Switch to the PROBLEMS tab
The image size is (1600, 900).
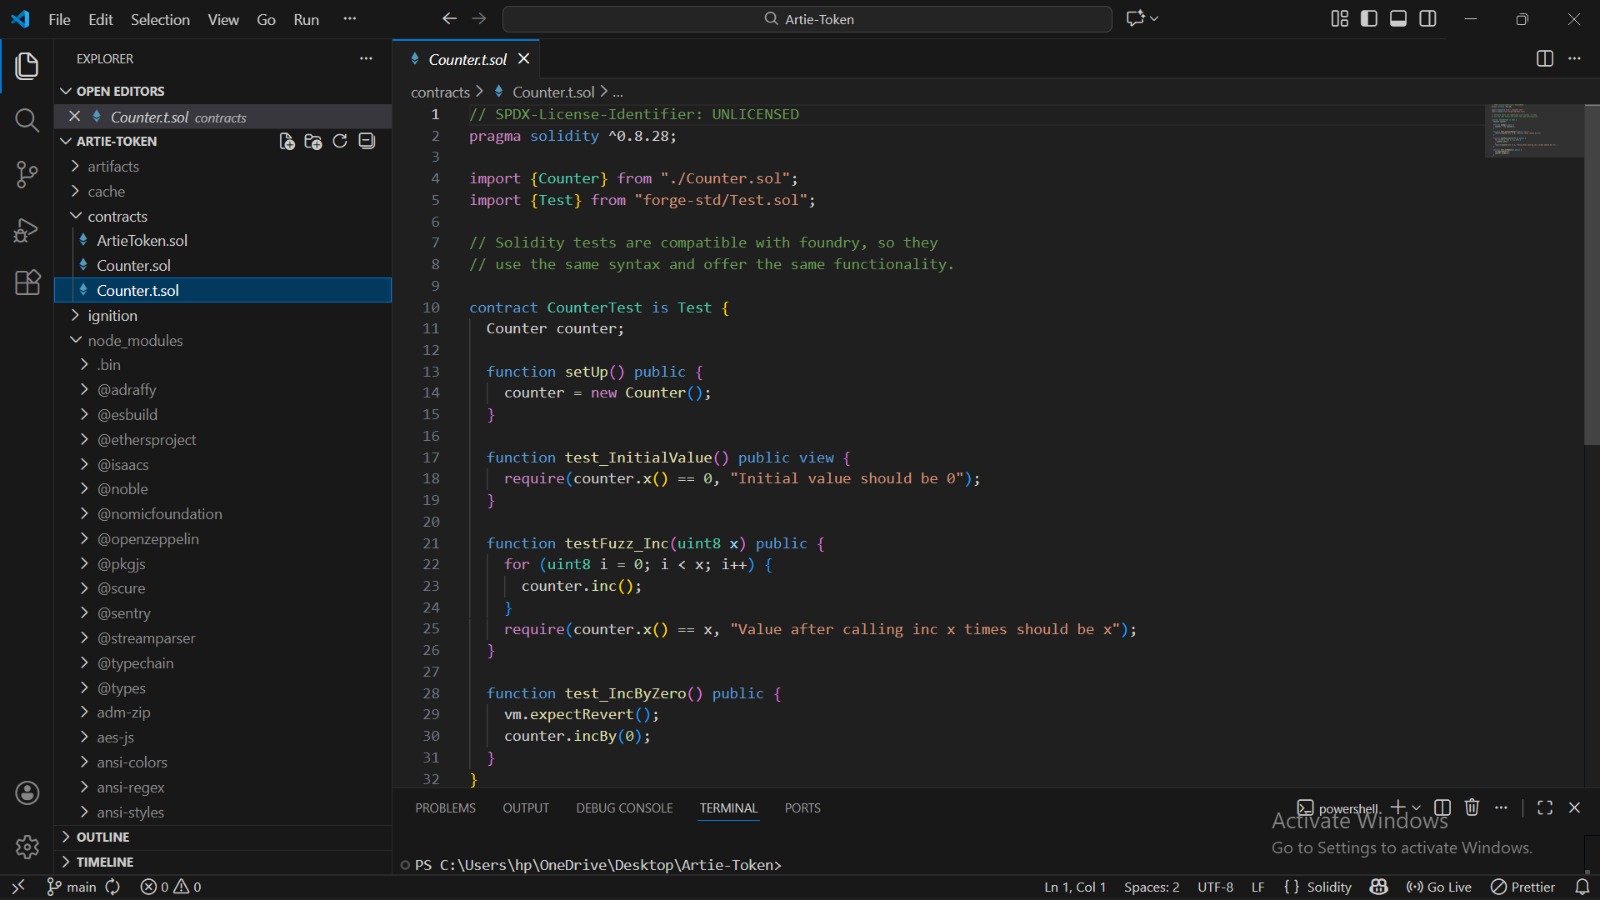[x=445, y=808]
